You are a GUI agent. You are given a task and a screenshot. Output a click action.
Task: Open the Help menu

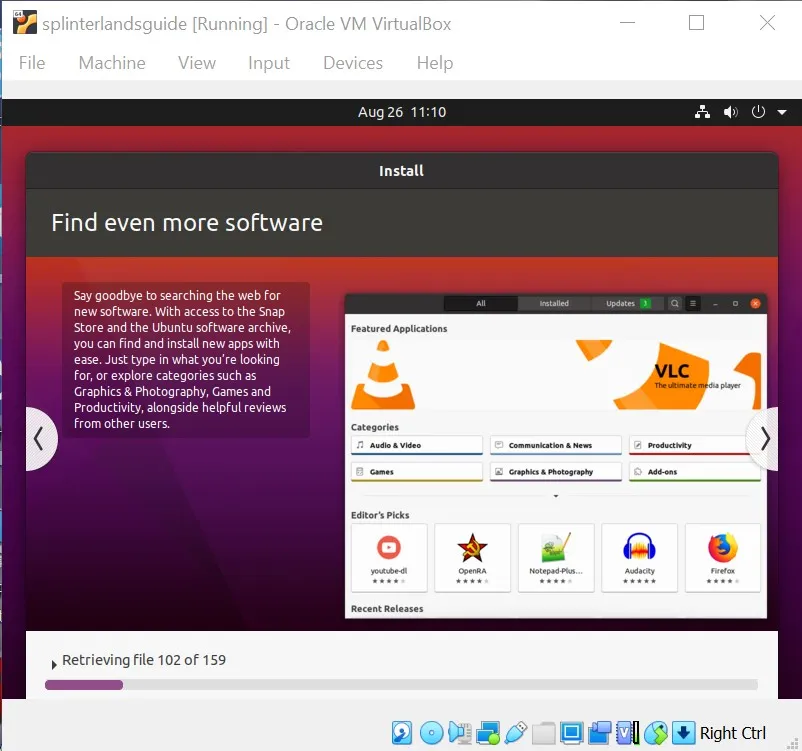[x=435, y=63]
